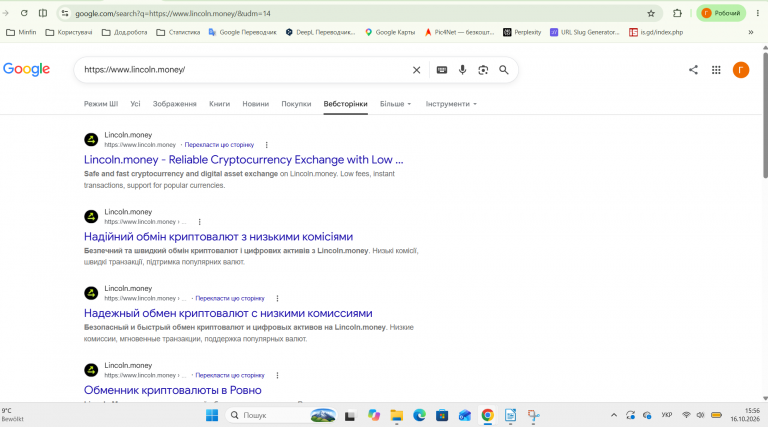Open Надежный обмен криптовалют result link
Screen dimensions: 768x427
point(228,313)
